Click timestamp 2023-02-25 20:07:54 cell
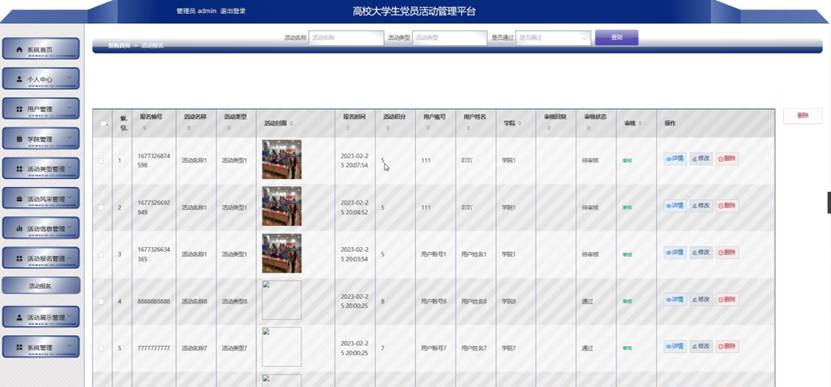The height and width of the screenshot is (387, 831). pos(354,161)
